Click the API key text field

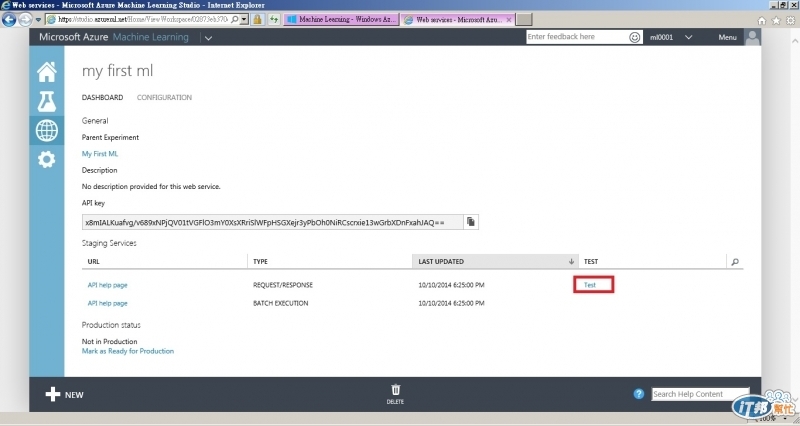[x=272, y=222]
